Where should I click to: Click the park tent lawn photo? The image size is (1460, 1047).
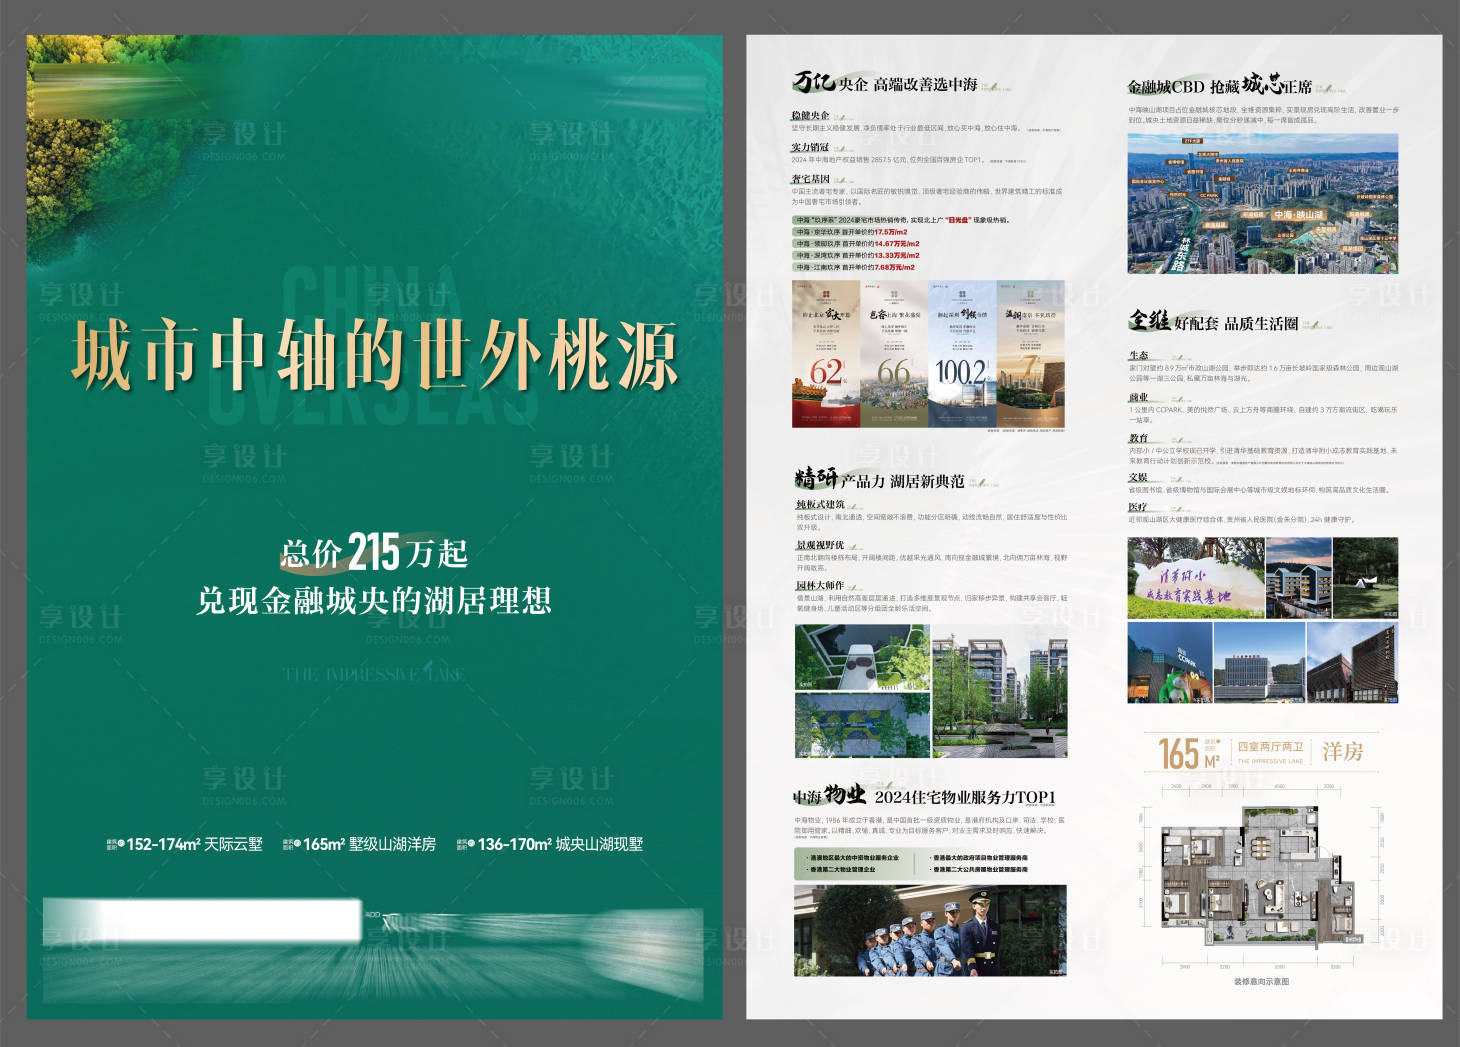1366,577
